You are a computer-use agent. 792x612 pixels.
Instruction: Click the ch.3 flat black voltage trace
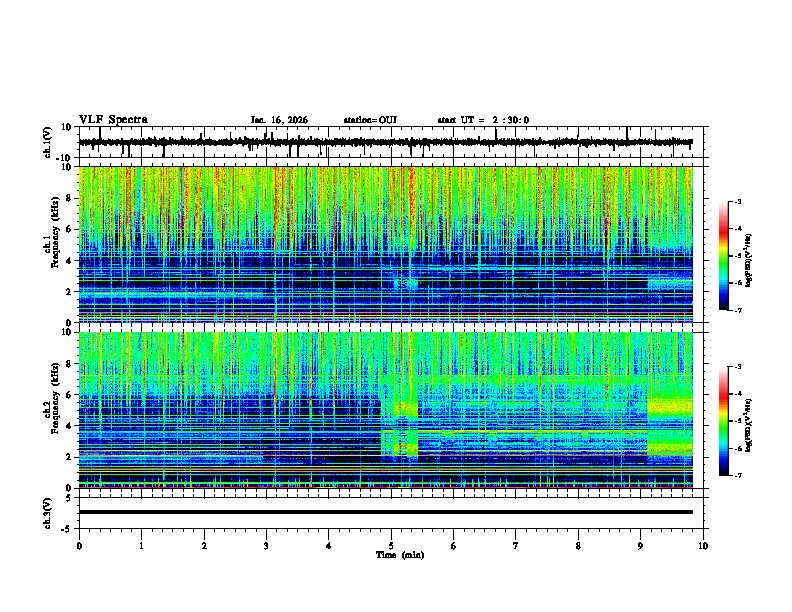pyautogui.click(x=385, y=512)
